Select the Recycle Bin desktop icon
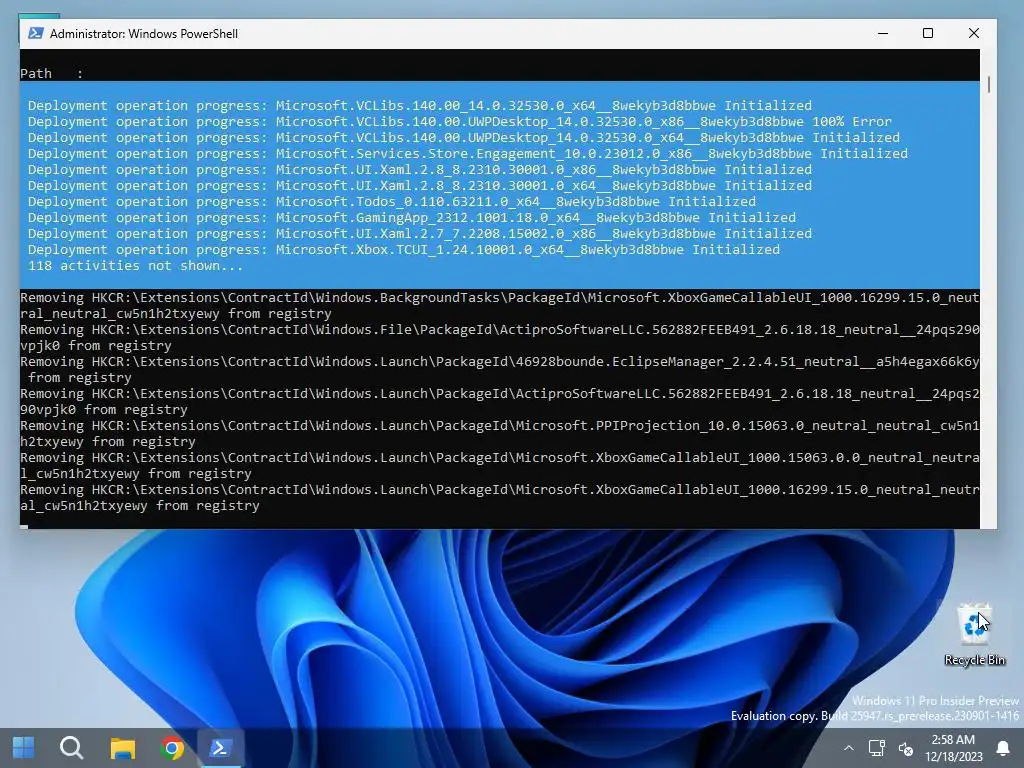1024x768 pixels. (x=974, y=635)
